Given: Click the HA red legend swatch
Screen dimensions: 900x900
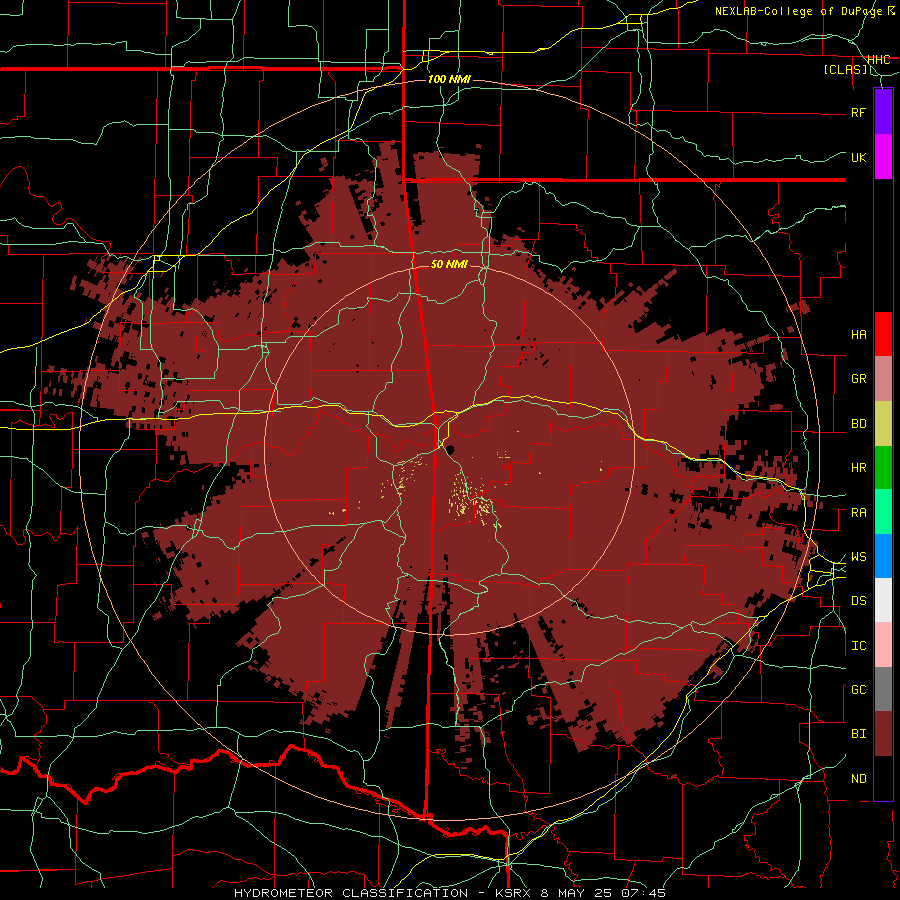Looking at the screenshot, I should pyautogui.click(x=883, y=334).
